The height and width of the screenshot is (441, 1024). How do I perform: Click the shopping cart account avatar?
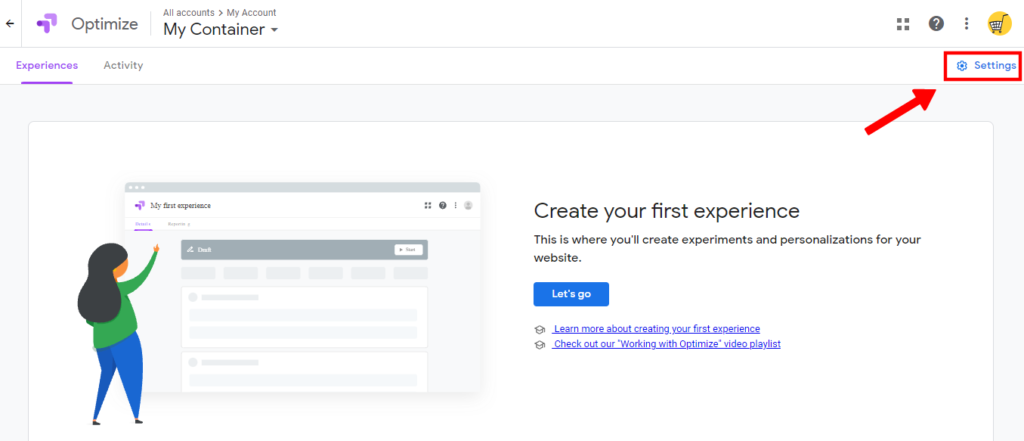coord(999,24)
